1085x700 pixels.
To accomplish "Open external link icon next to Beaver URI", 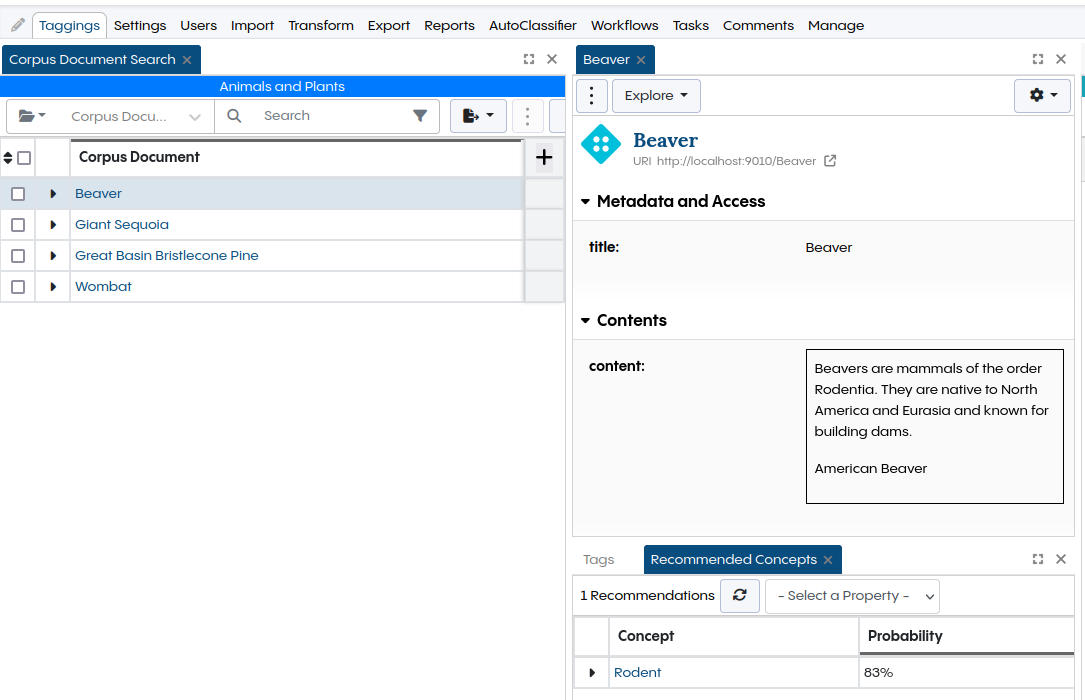I will (x=830, y=161).
